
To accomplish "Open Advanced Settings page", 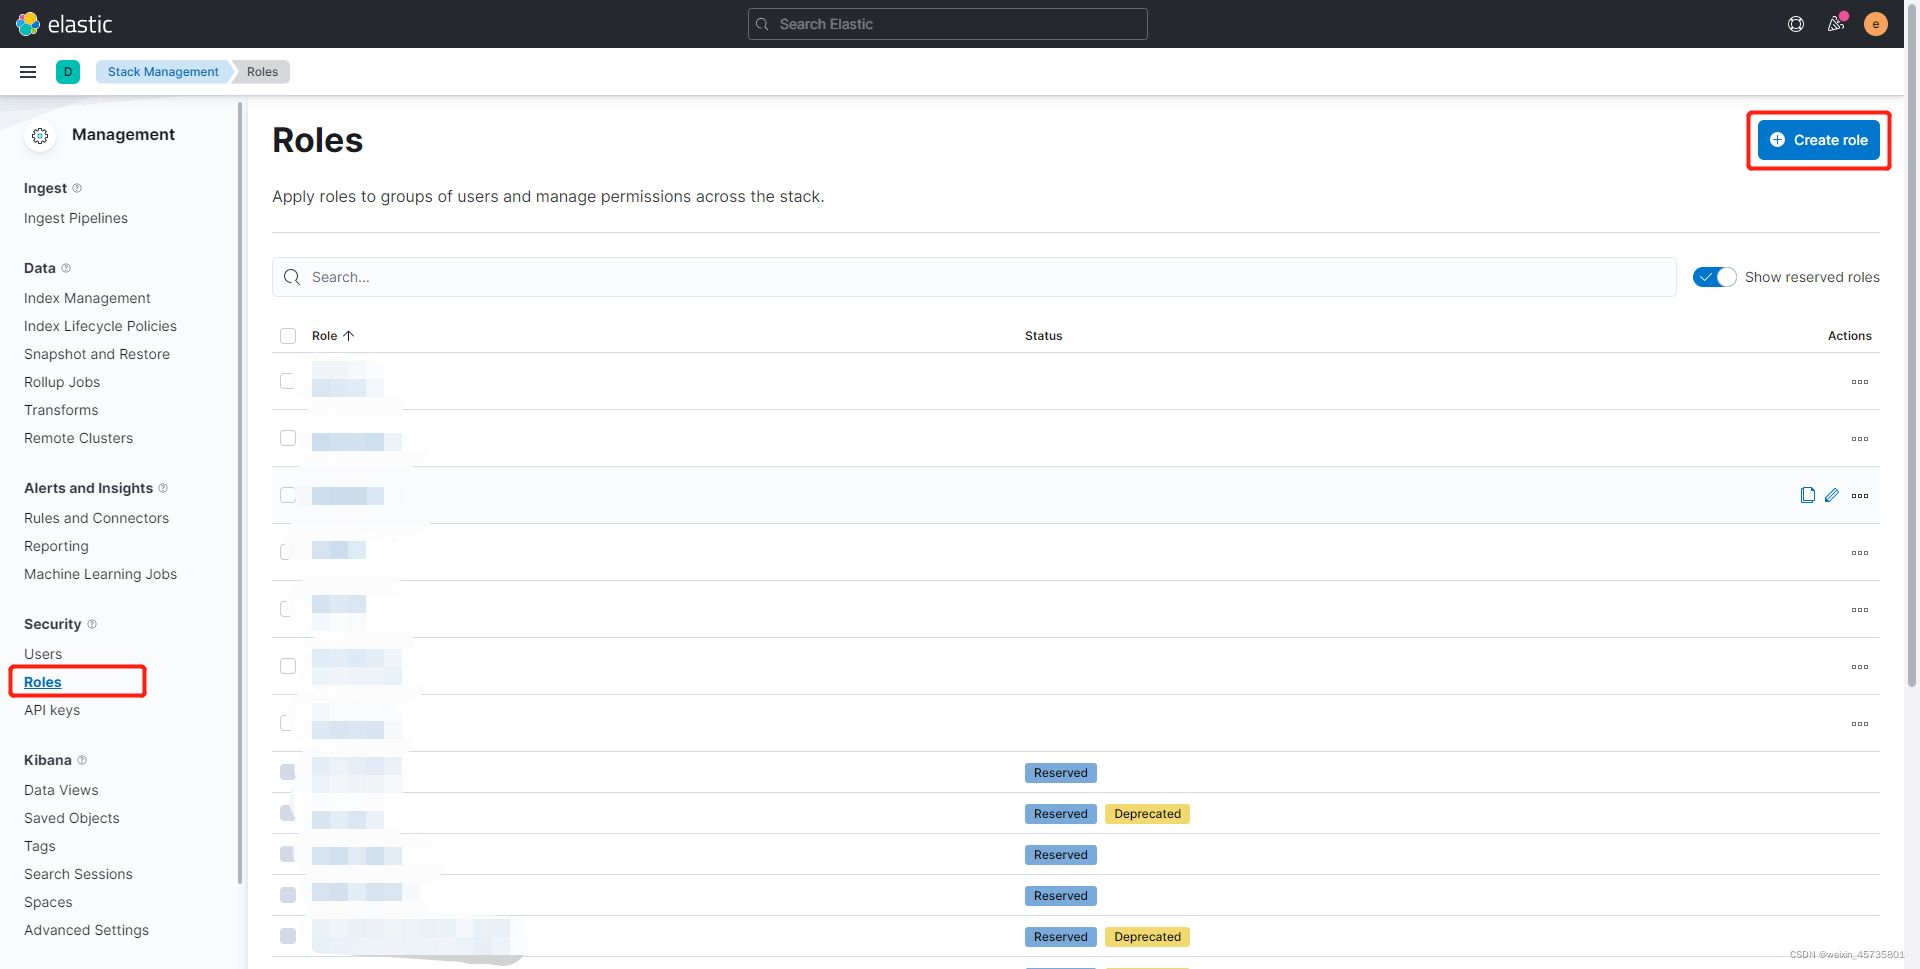I will [86, 930].
